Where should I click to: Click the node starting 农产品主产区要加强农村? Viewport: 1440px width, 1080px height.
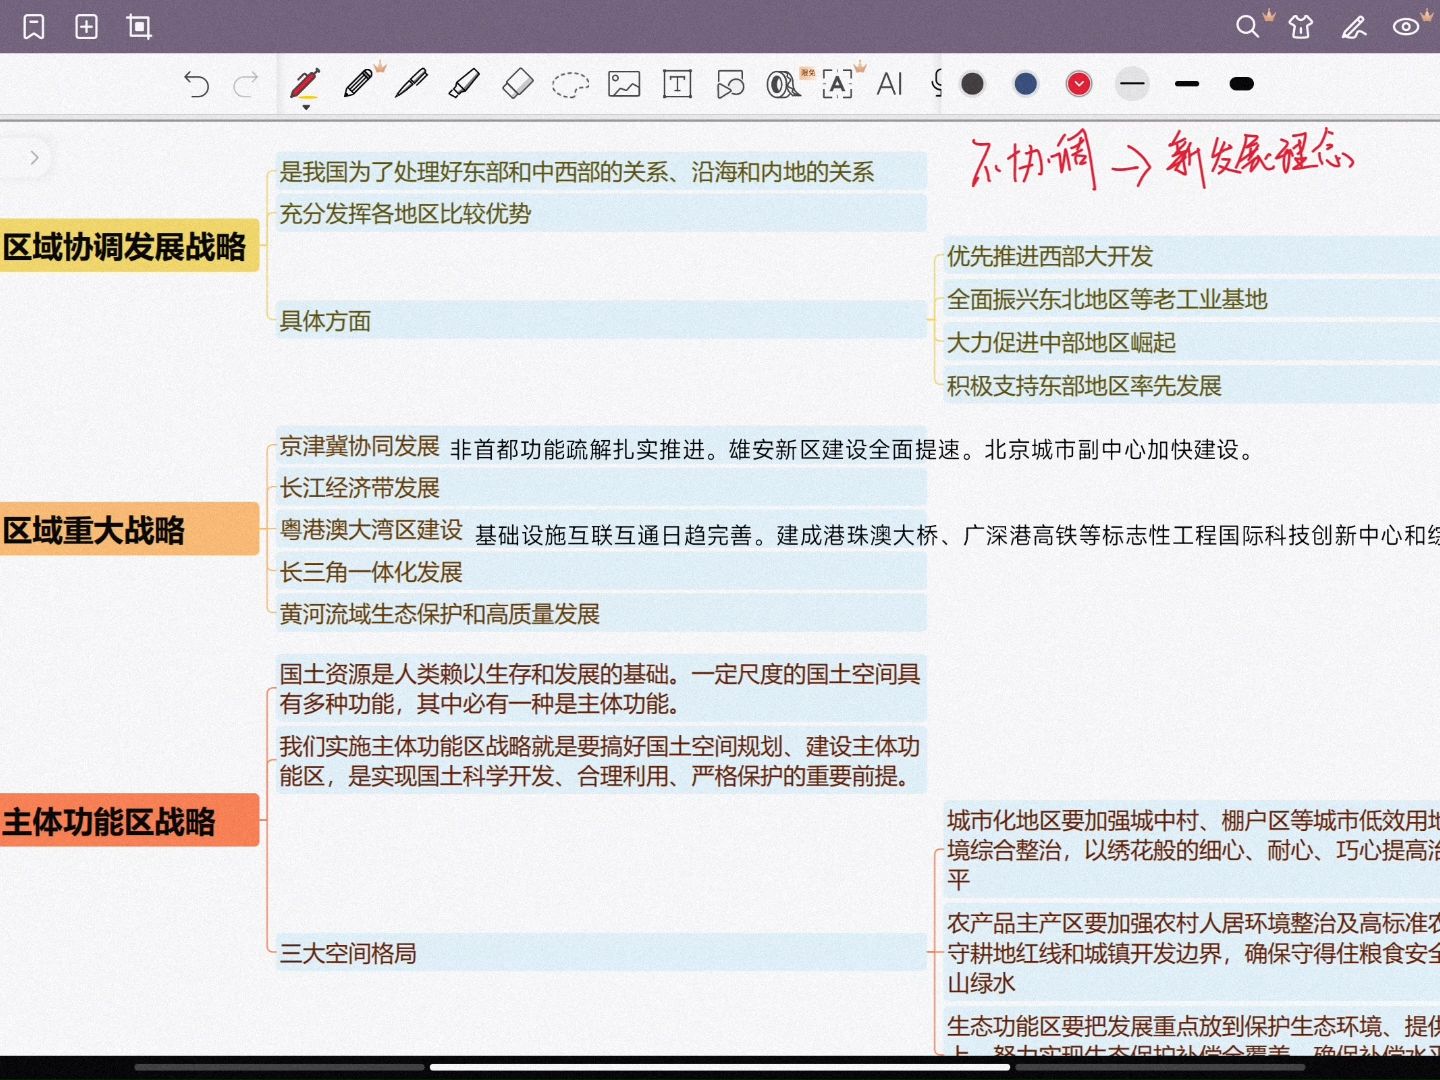(x=1191, y=952)
